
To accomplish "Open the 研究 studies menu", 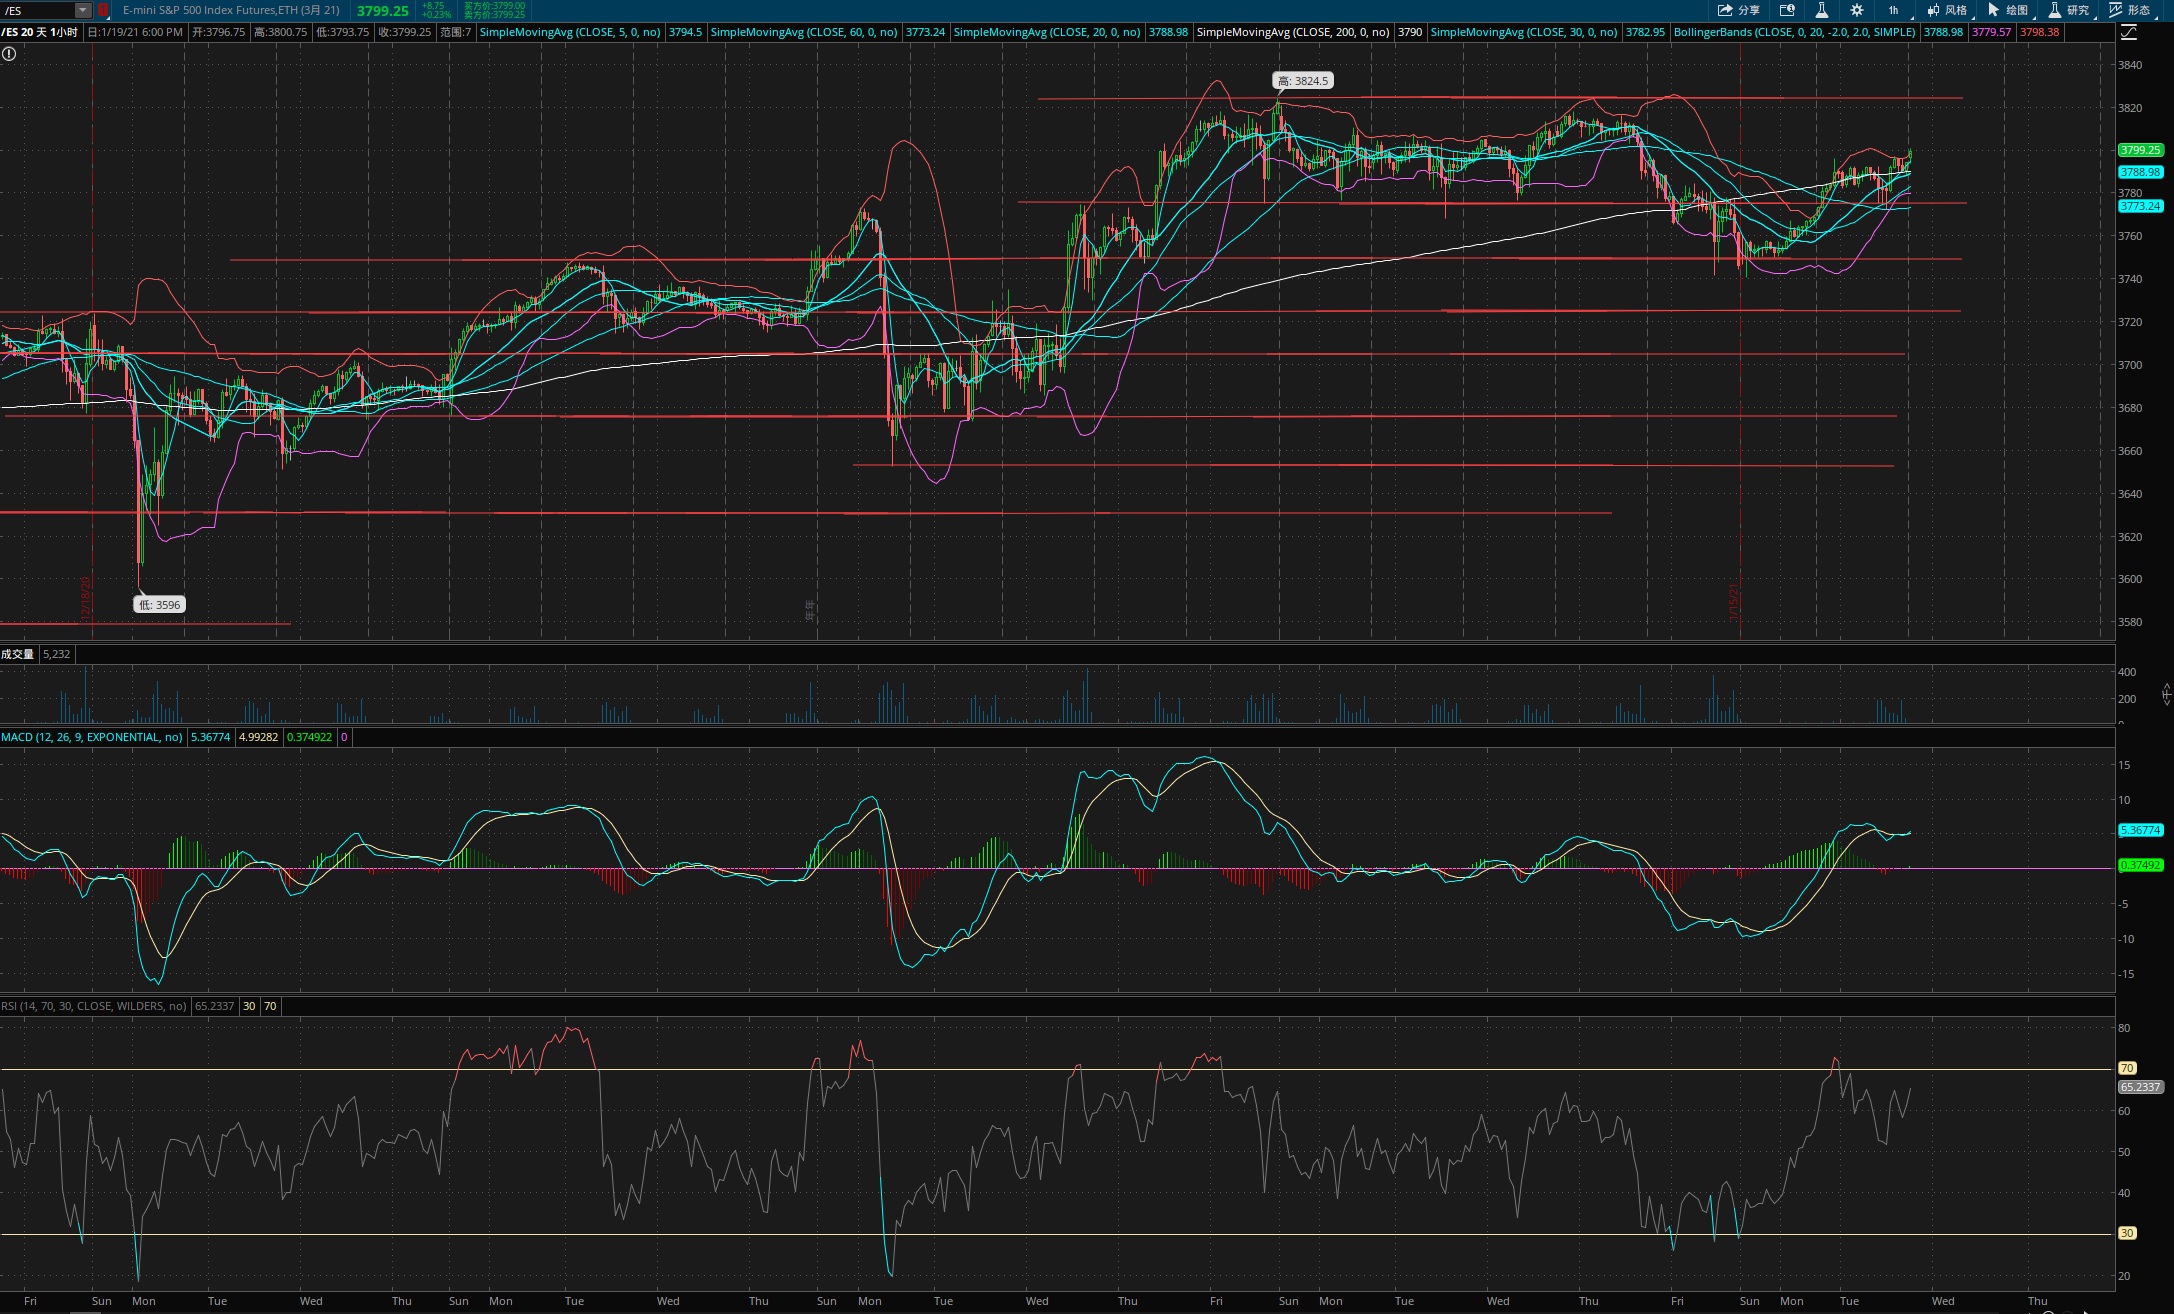I will tap(2070, 10).
